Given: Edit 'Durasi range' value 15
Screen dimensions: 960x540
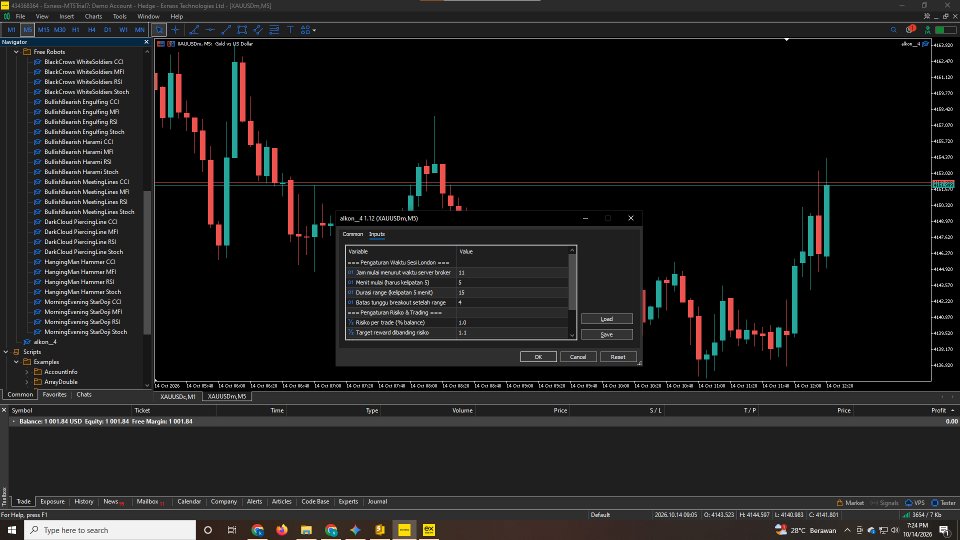Looking at the screenshot, I should tap(512, 293).
